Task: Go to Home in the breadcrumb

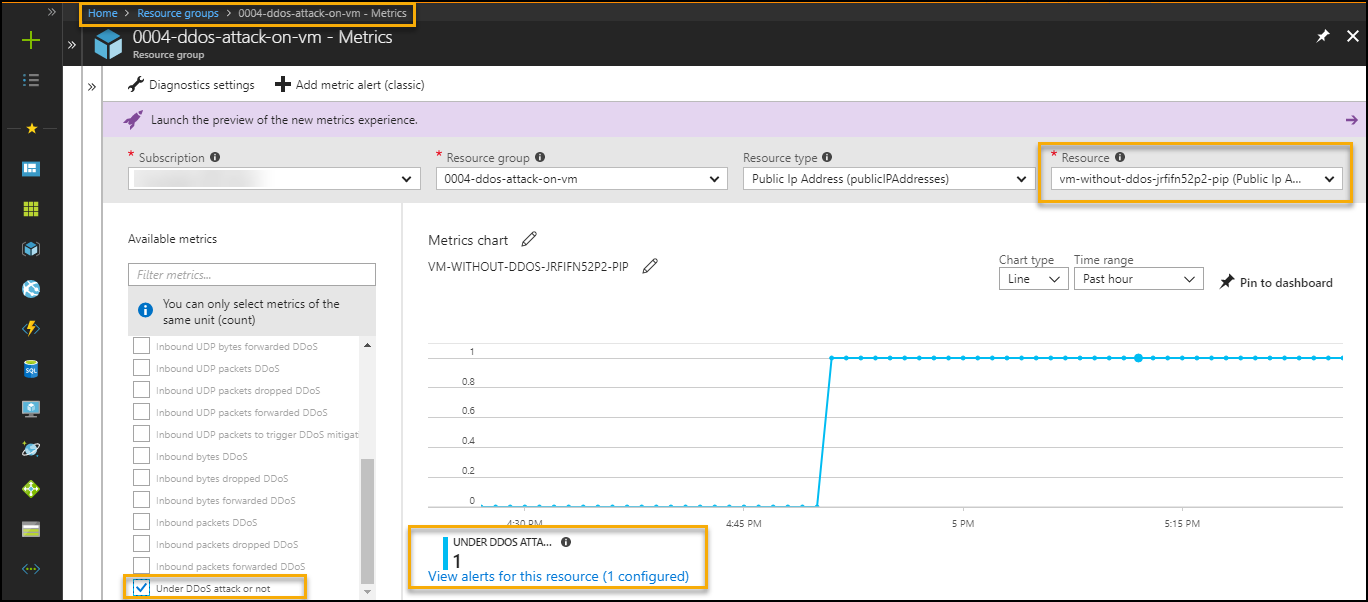Action: pyautogui.click(x=102, y=14)
